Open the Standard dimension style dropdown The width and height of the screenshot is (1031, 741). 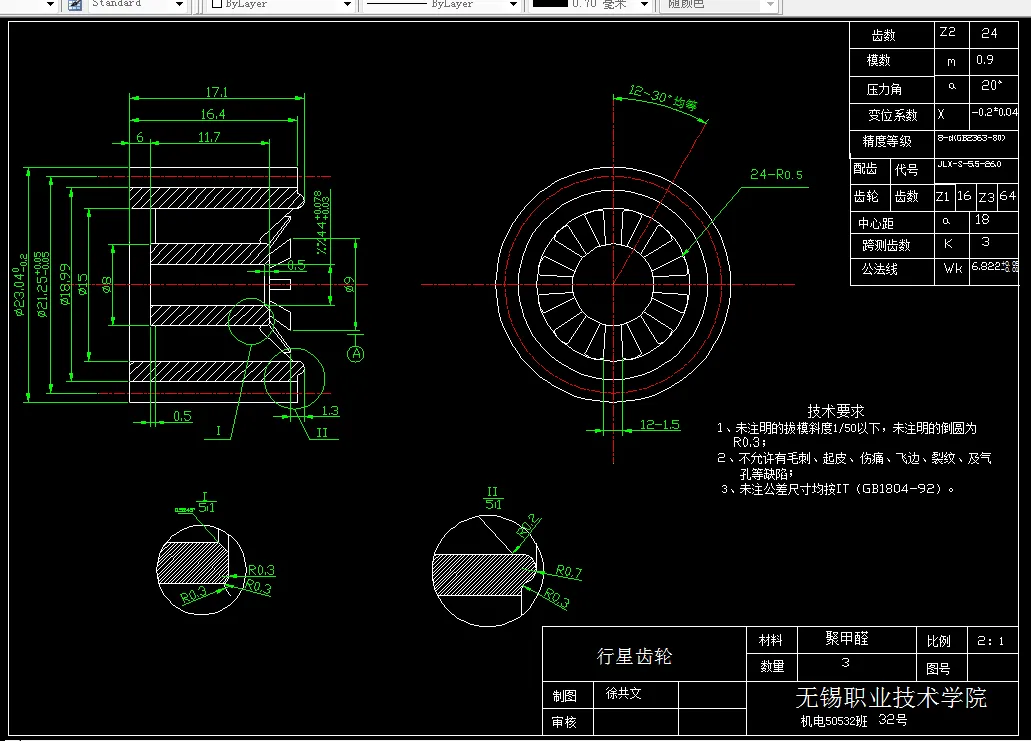180,5
